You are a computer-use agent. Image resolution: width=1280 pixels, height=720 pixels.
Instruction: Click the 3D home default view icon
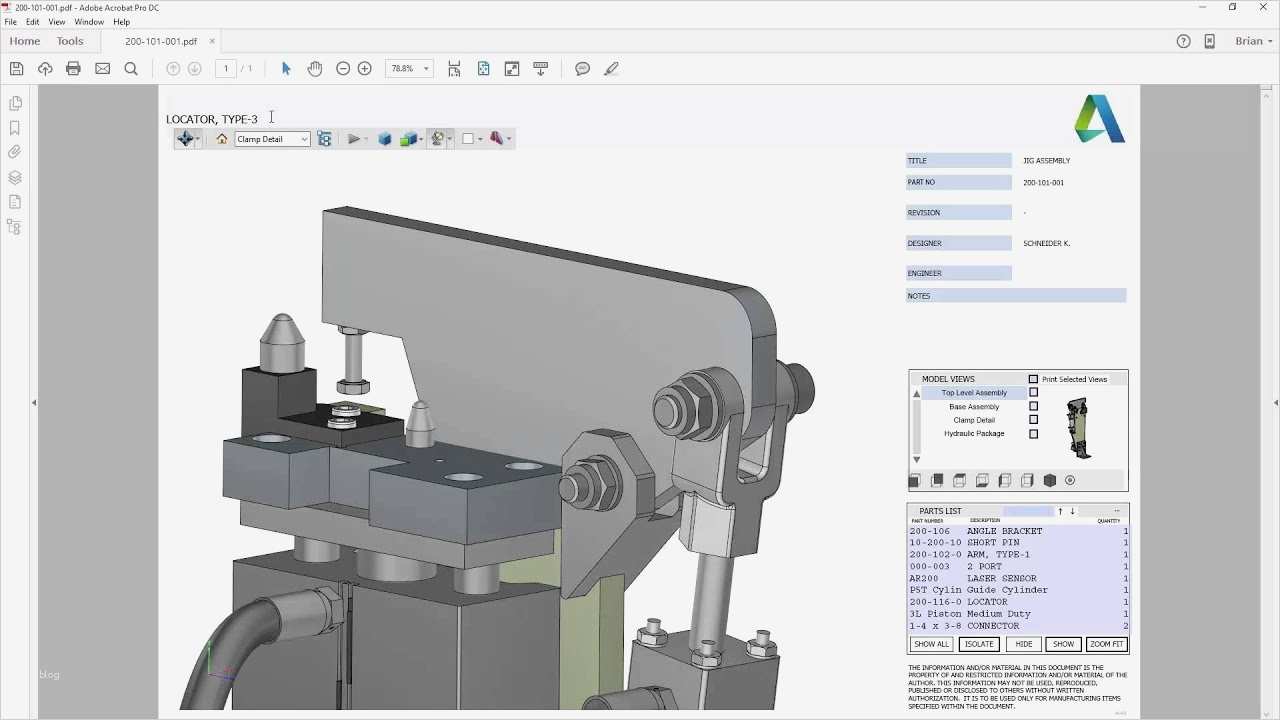click(222, 139)
